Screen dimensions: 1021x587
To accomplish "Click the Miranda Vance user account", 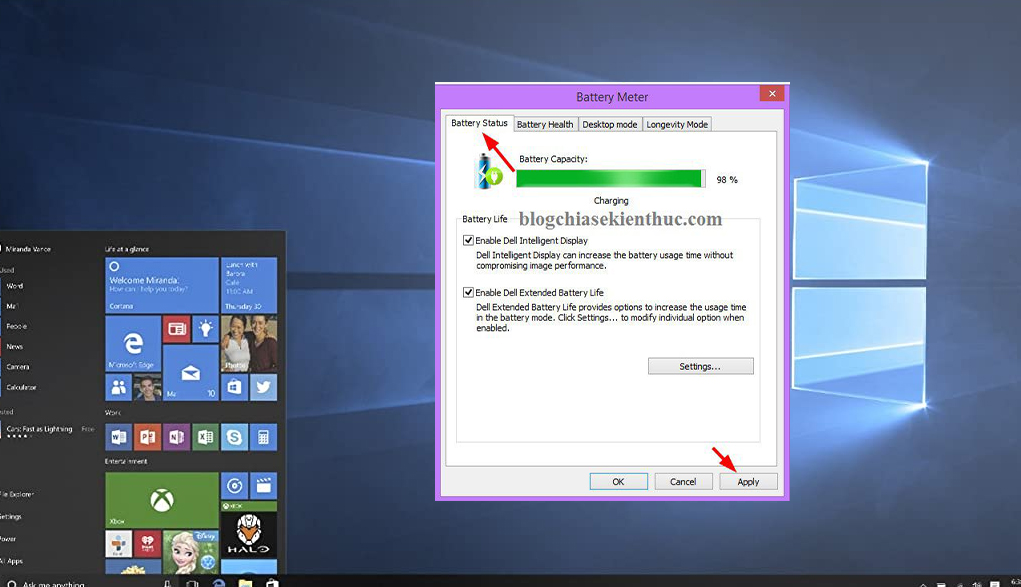I will tap(26, 249).
